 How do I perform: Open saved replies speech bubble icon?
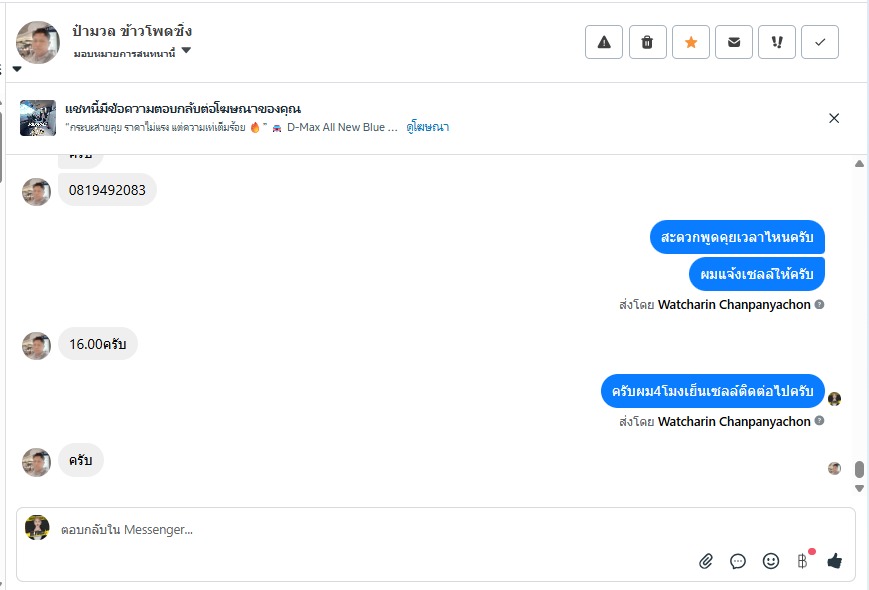point(738,561)
